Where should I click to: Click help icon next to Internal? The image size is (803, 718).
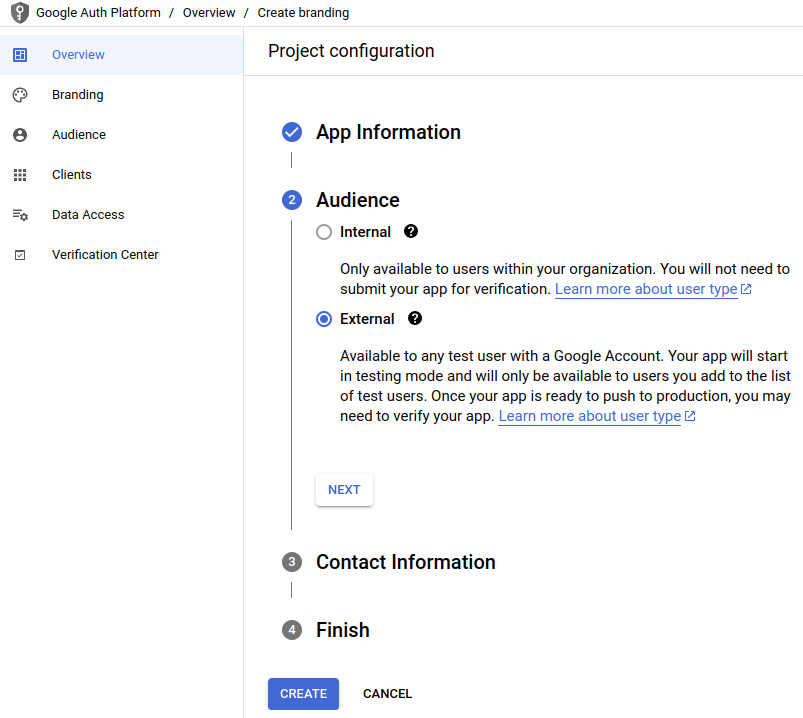[x=411, y=231]
